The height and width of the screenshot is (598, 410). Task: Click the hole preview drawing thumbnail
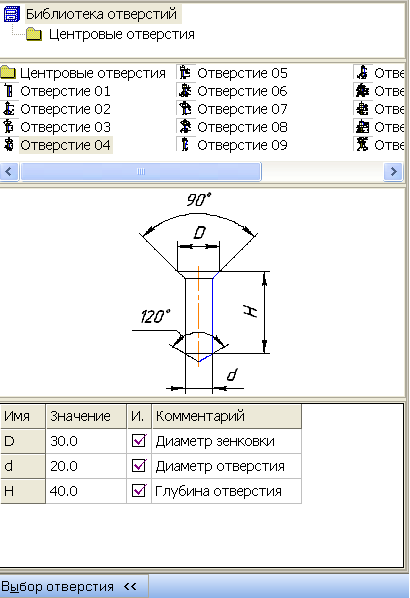pyautogui.click(x=201, y=293)
